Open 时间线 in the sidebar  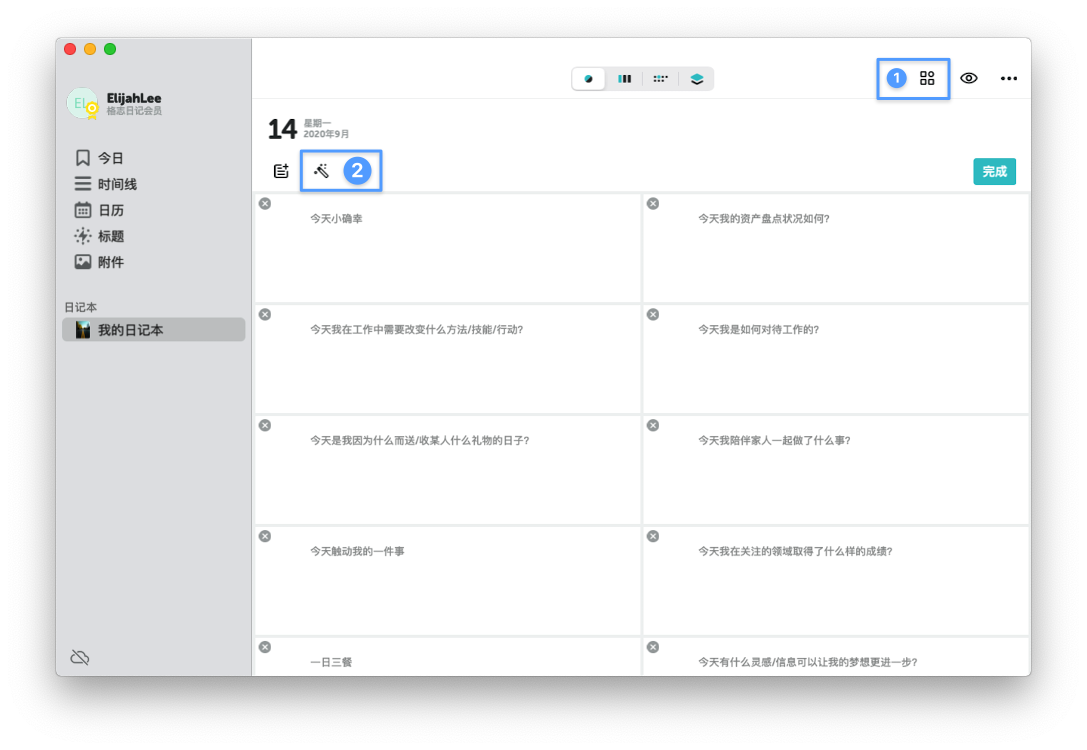116,184
